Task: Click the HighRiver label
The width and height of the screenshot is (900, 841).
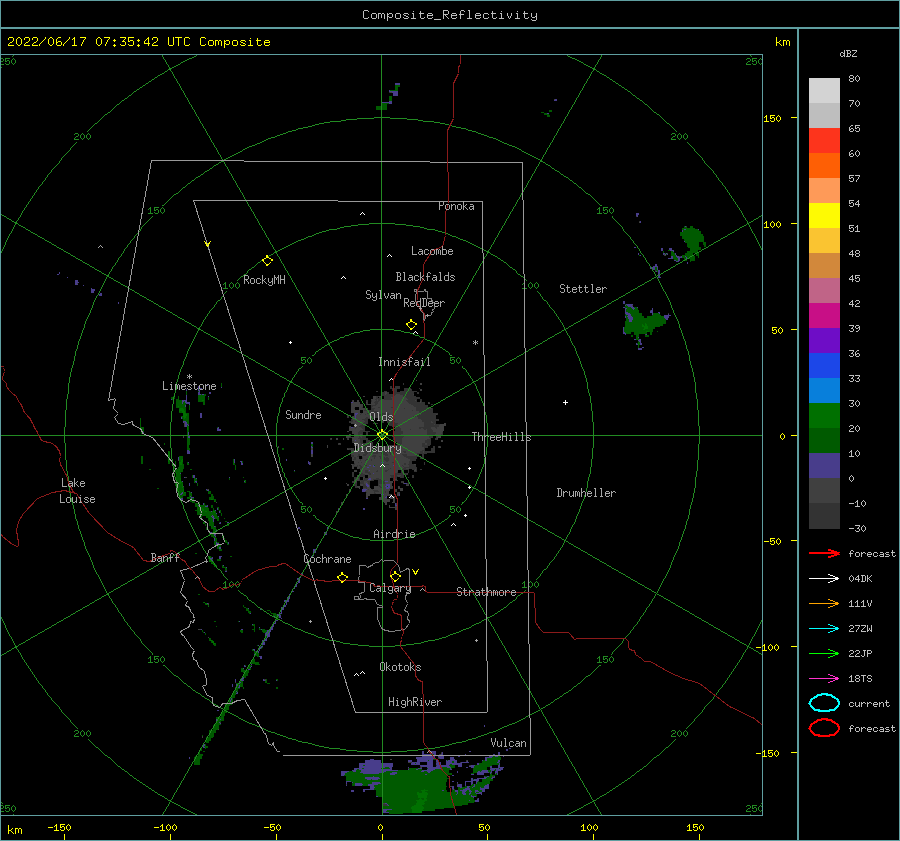Action: pyautogui.click(x=415, y=702)
